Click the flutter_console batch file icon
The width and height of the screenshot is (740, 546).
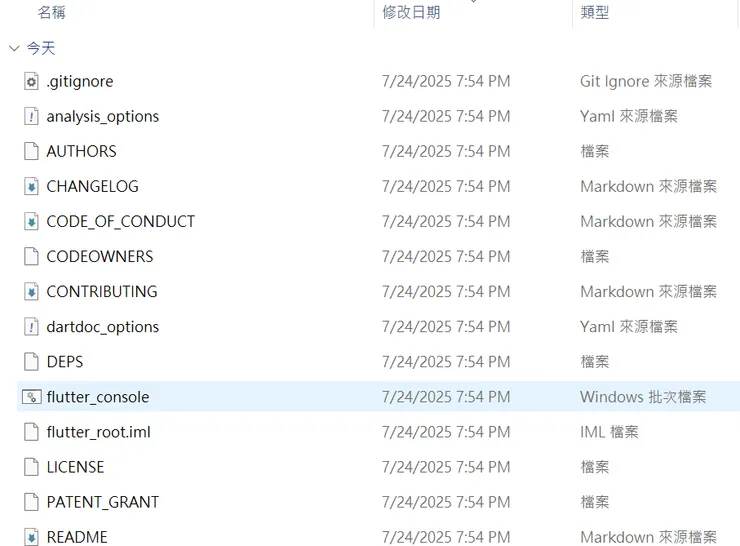[x=32, y=397]
